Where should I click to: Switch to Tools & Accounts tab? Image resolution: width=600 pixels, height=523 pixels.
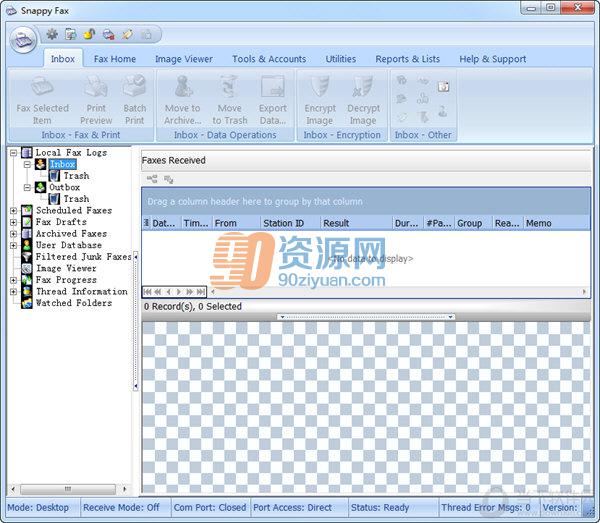269,59
